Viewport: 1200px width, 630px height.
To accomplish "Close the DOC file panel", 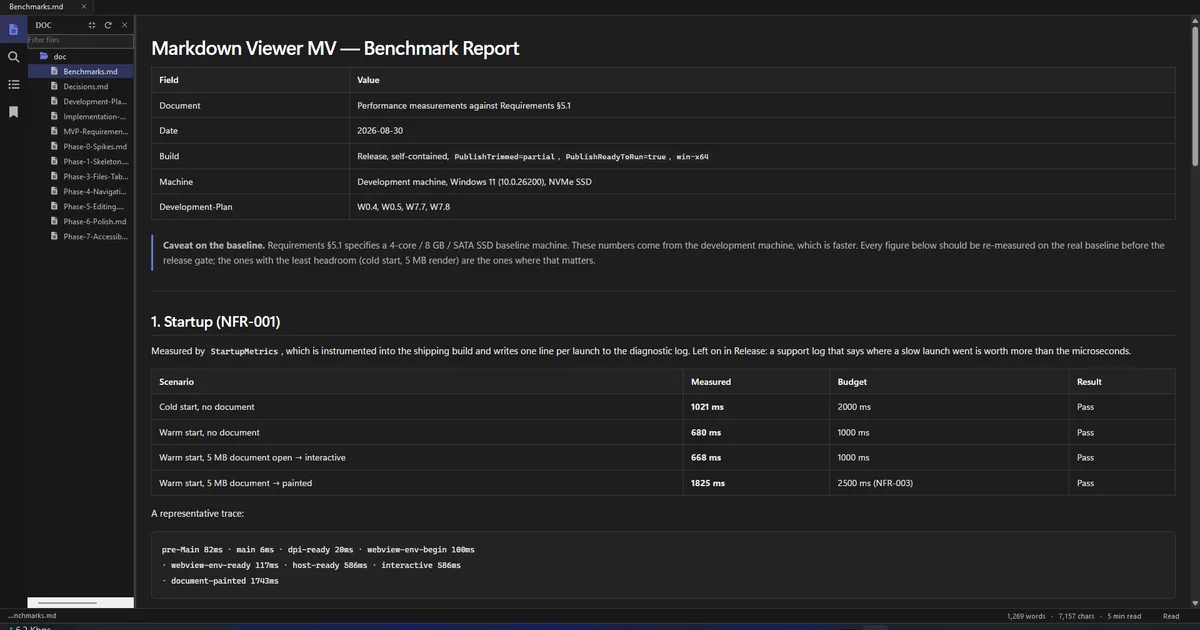I will point(124,25).
